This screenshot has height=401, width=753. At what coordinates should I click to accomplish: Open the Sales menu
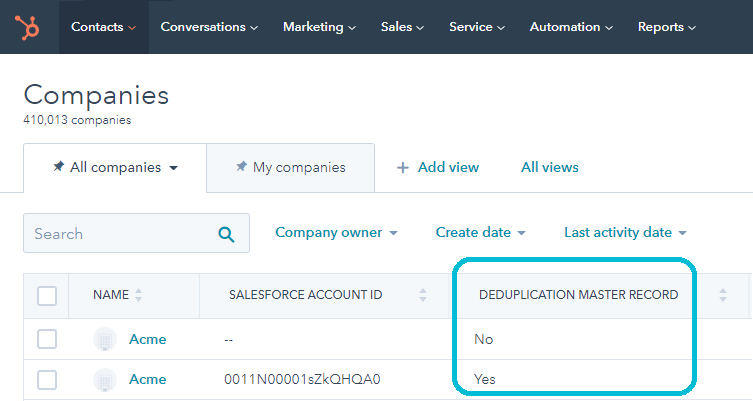[402, 27]
